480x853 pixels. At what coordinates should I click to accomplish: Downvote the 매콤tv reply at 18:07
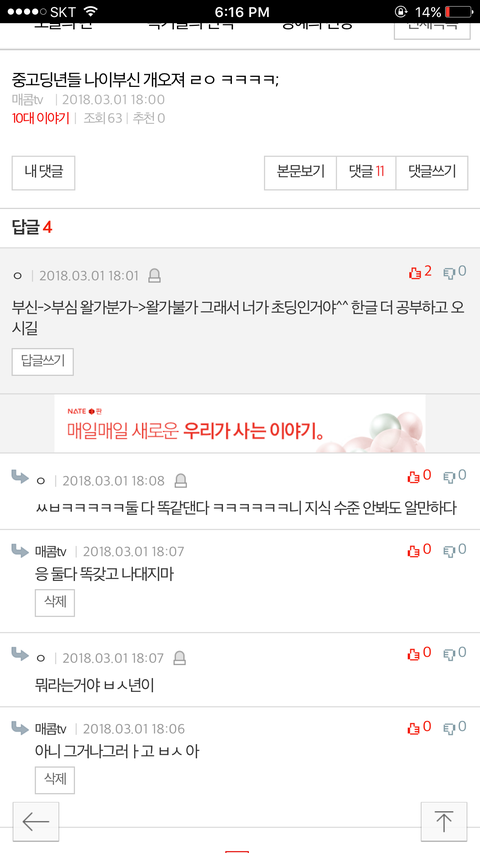coord(455,551)
